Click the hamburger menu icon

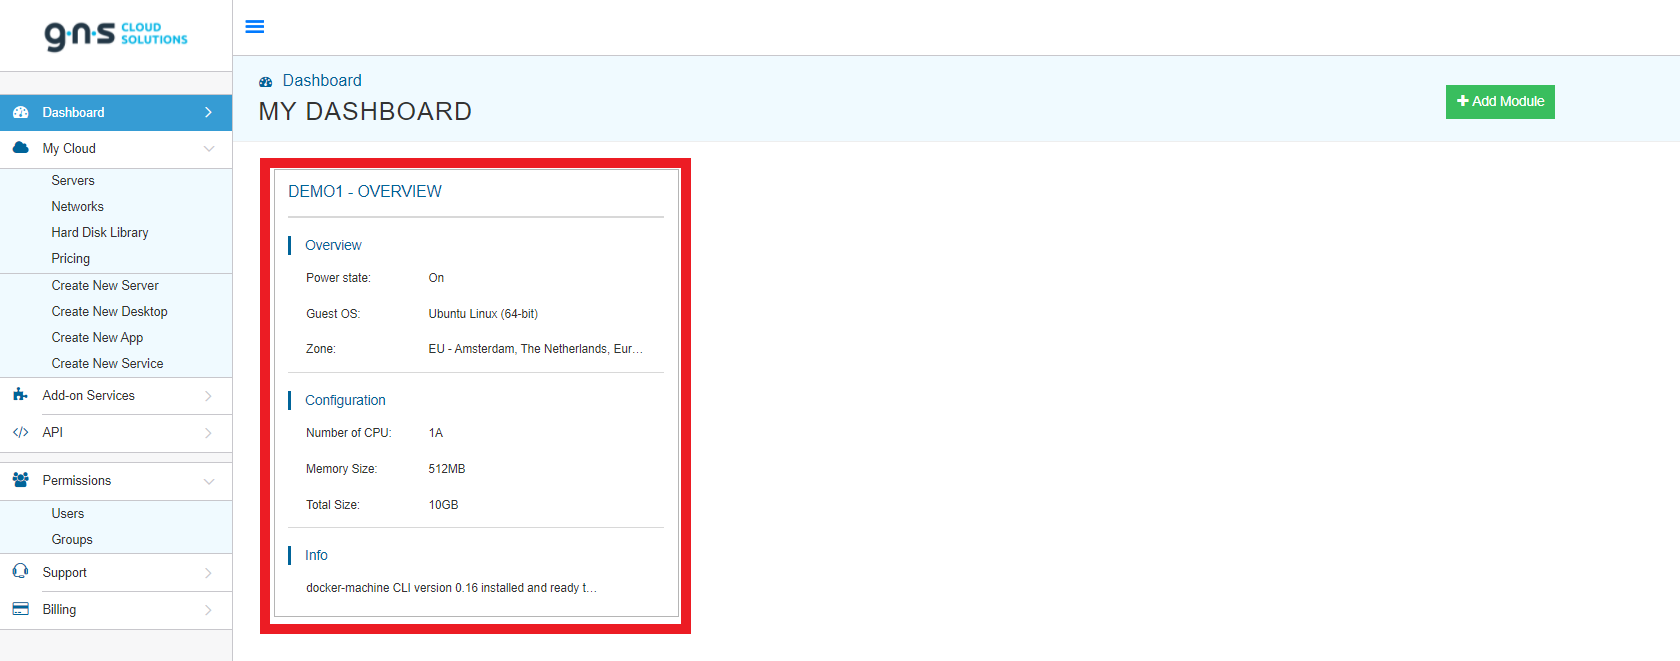pyautogui.click(x=255, y=27)
